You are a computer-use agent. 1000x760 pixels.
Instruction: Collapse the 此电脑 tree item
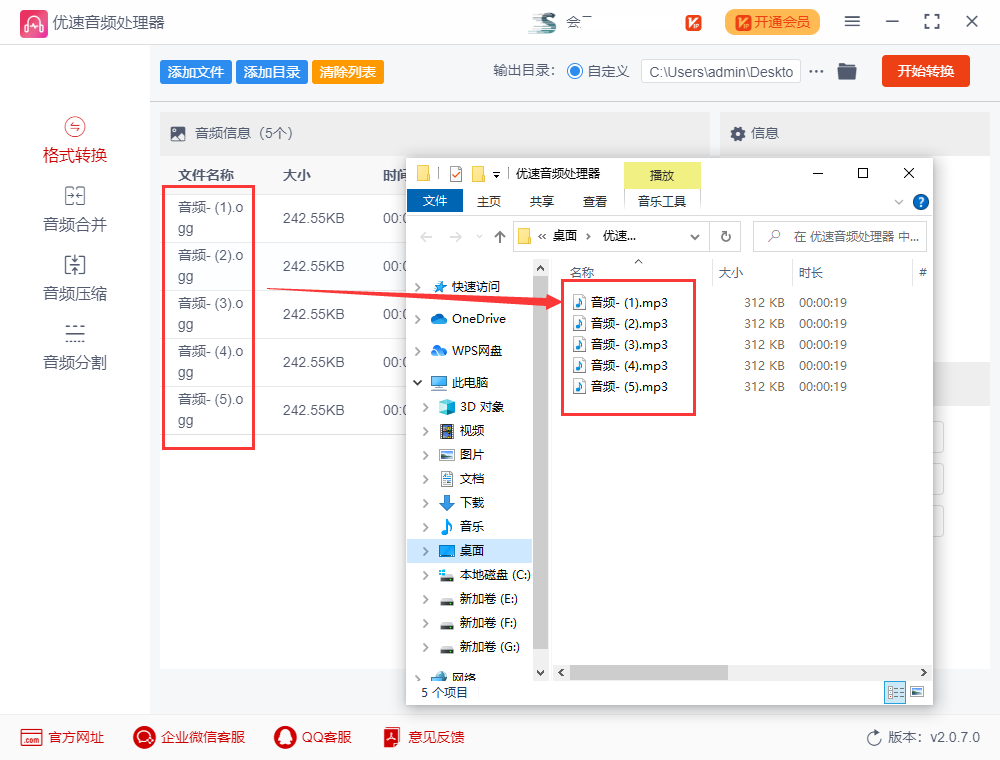(x=419, y=382)
